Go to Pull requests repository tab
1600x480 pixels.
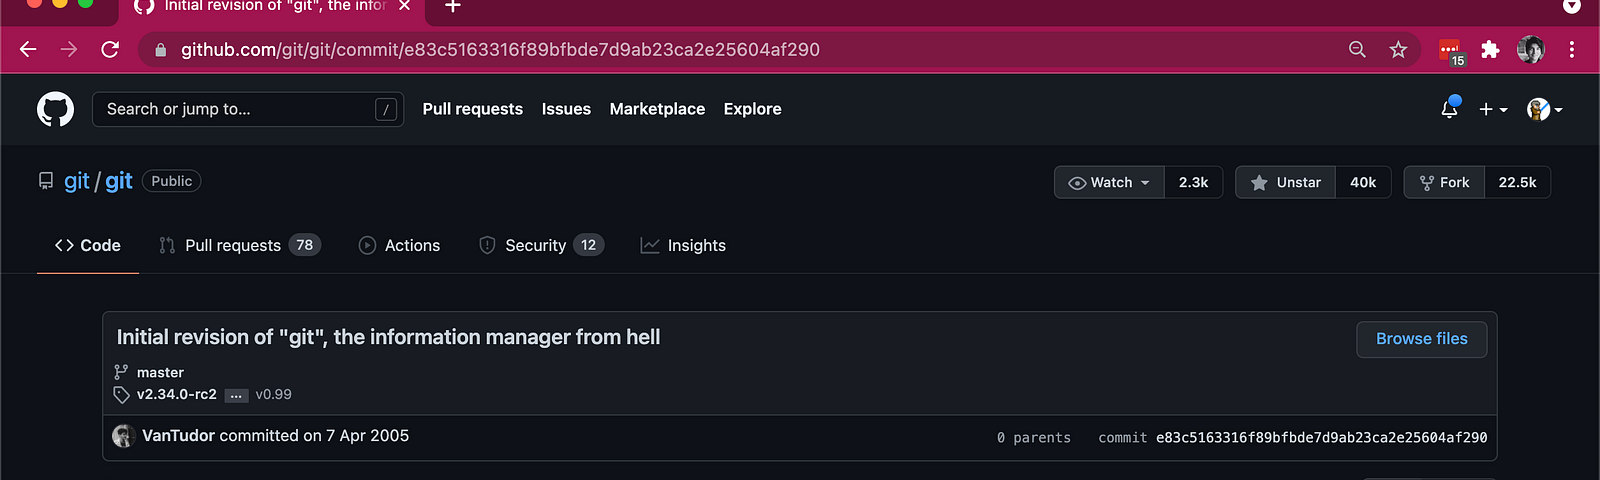[239, 245]
